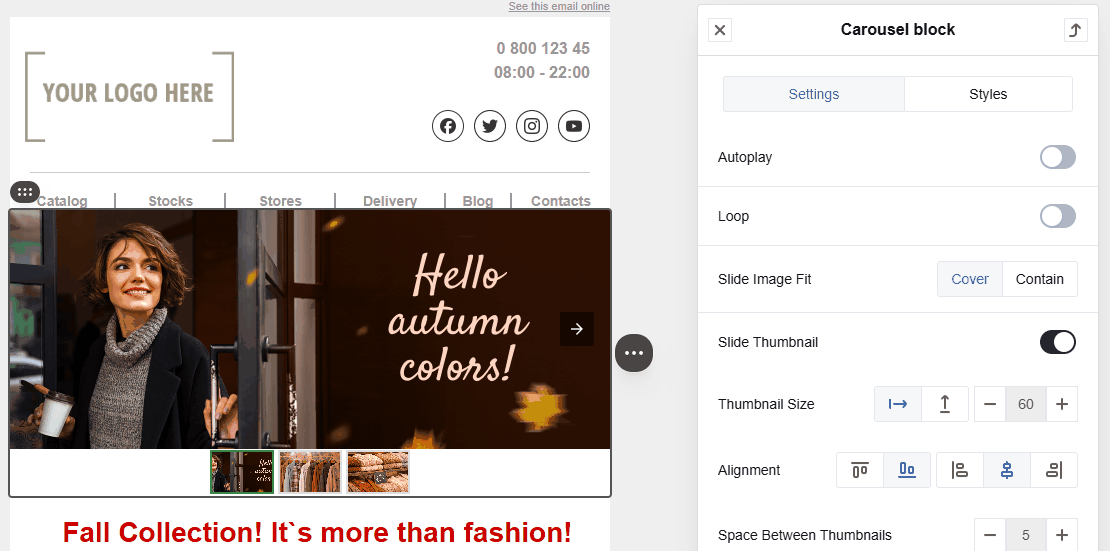The width and height of the screenshot is (1110, 551).
Task: Increase Space Between Thumbnails
Action: point(1062,535)
